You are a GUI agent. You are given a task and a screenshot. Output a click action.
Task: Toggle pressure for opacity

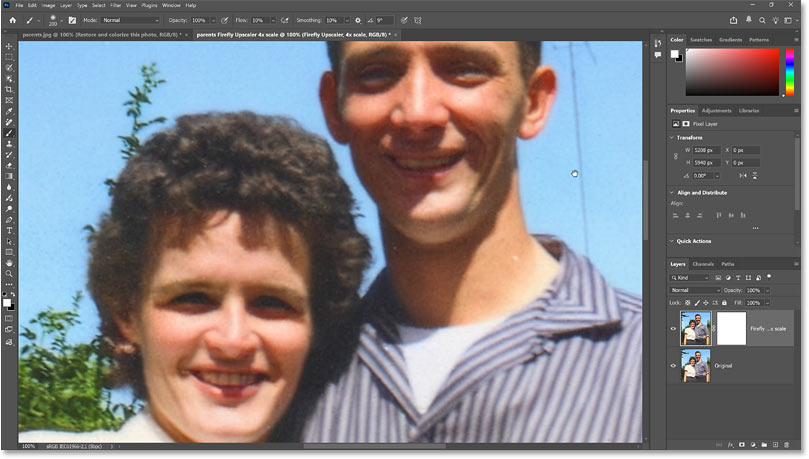tap(224, 21)
